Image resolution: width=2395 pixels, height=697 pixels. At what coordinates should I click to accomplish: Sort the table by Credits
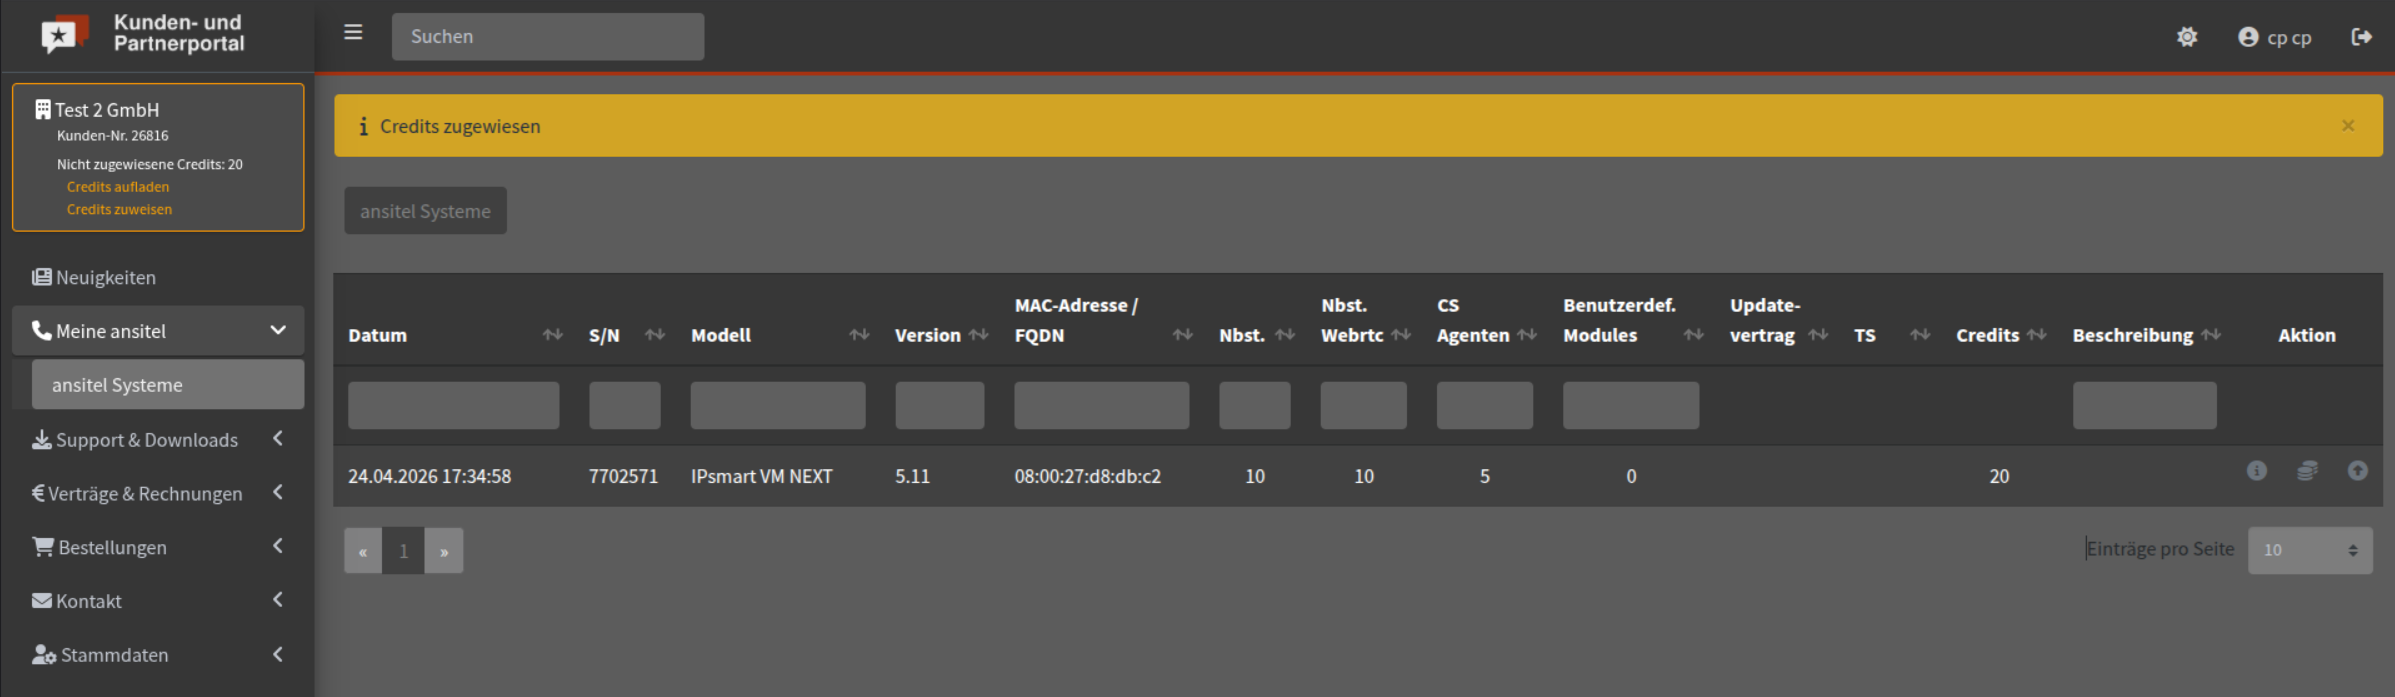click(2037, 335)
